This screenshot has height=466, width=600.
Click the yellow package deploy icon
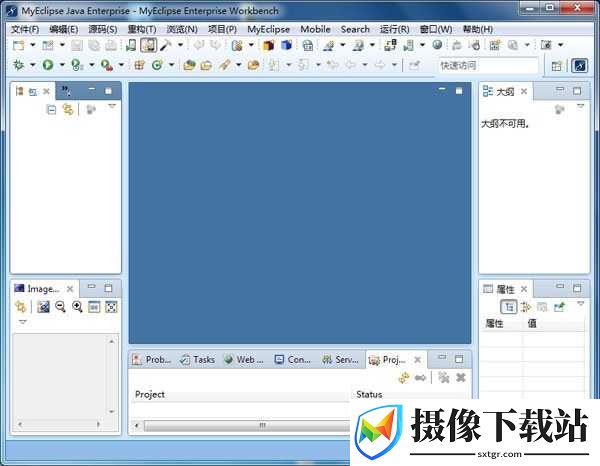coord(268,46)
